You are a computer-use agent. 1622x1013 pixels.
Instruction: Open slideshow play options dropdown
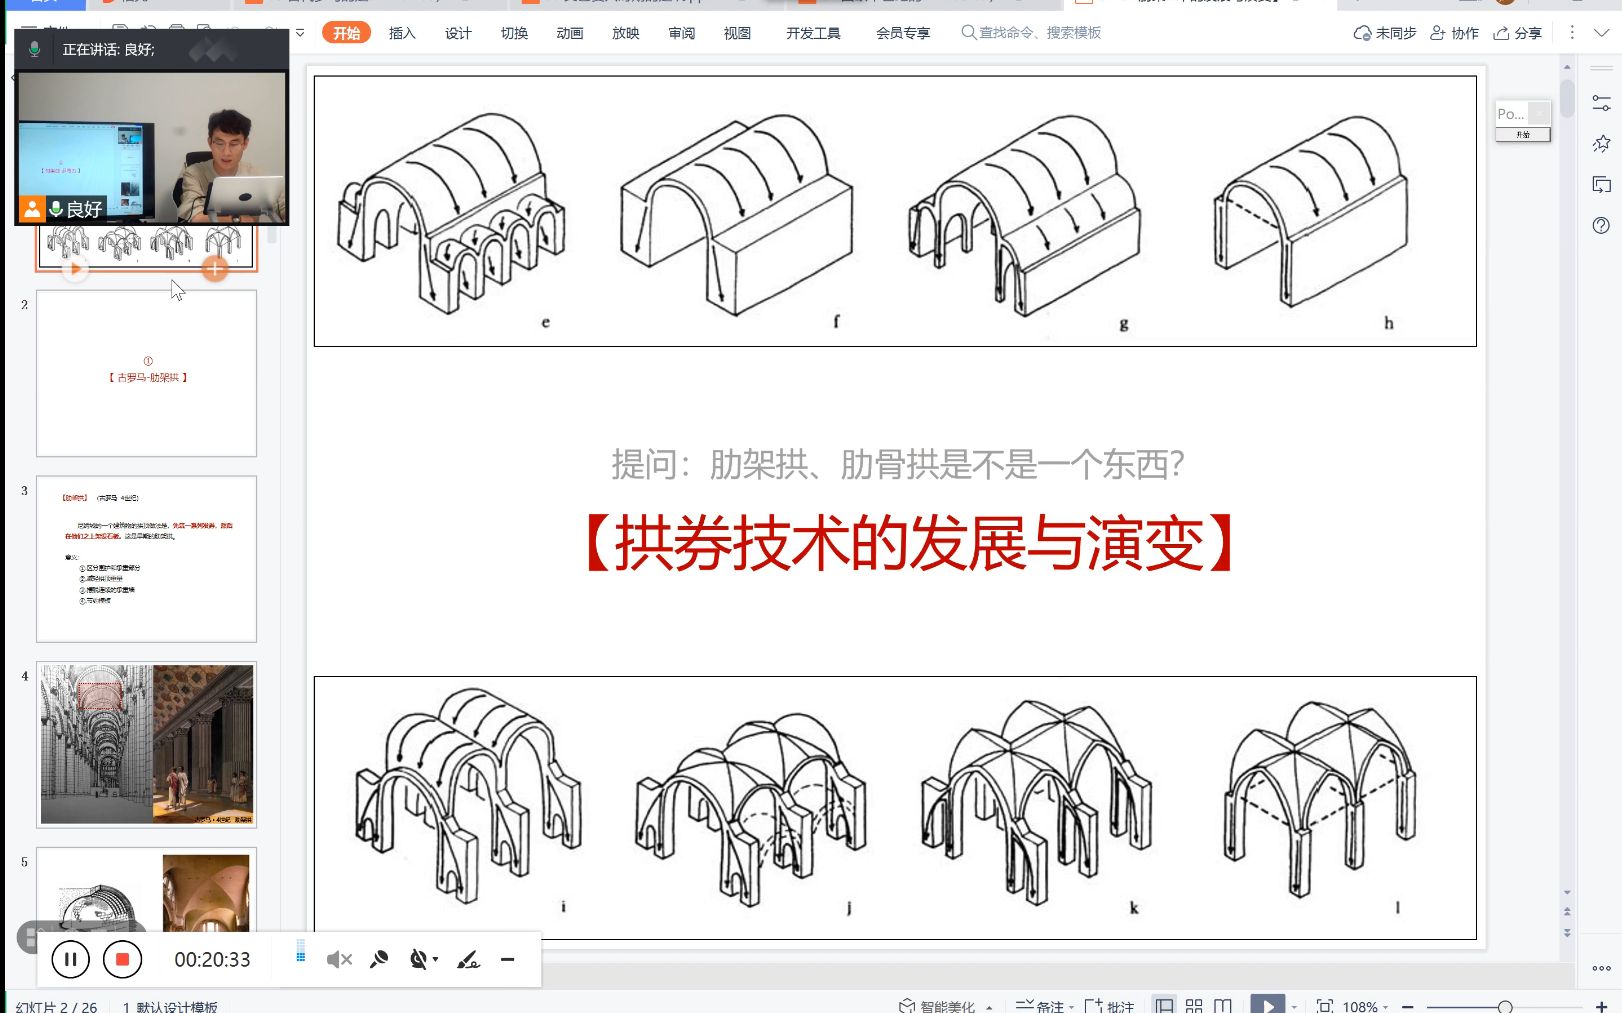[1295, 1007]
